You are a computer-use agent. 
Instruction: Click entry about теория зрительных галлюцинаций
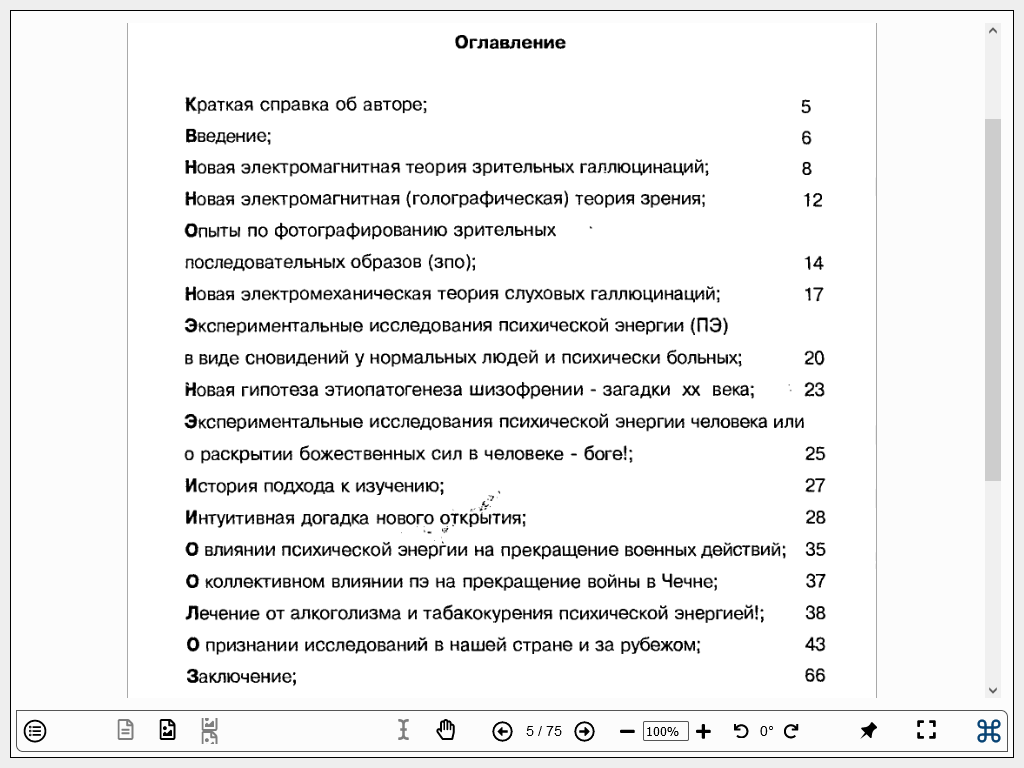[x=447, y=167]
